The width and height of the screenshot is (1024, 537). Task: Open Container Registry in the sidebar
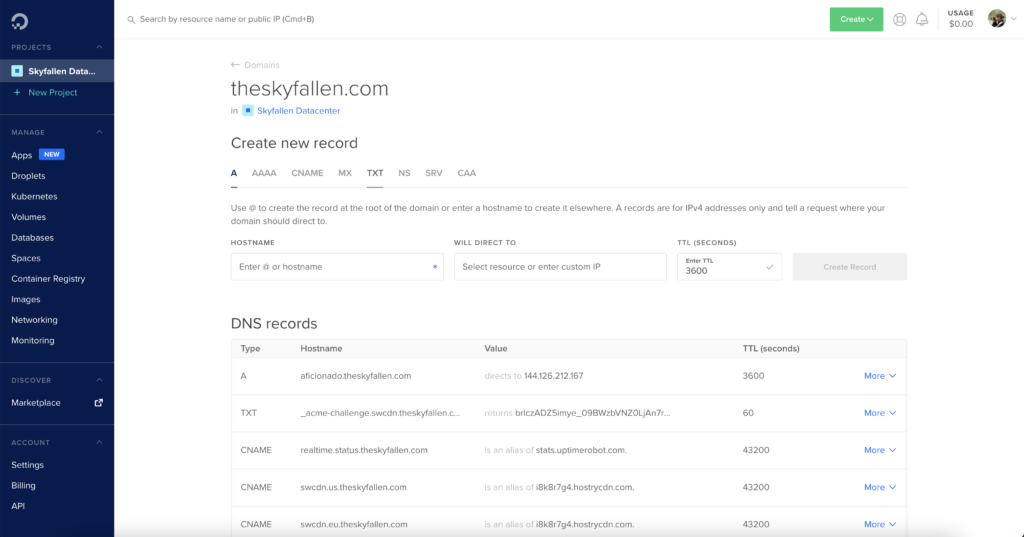pos(48,278)
